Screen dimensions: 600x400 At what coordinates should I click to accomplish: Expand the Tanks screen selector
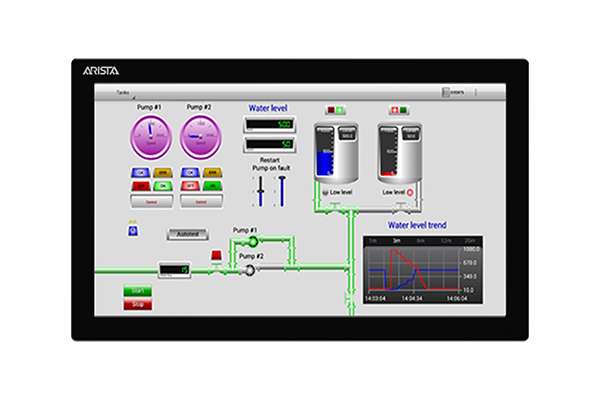point(123,92)
